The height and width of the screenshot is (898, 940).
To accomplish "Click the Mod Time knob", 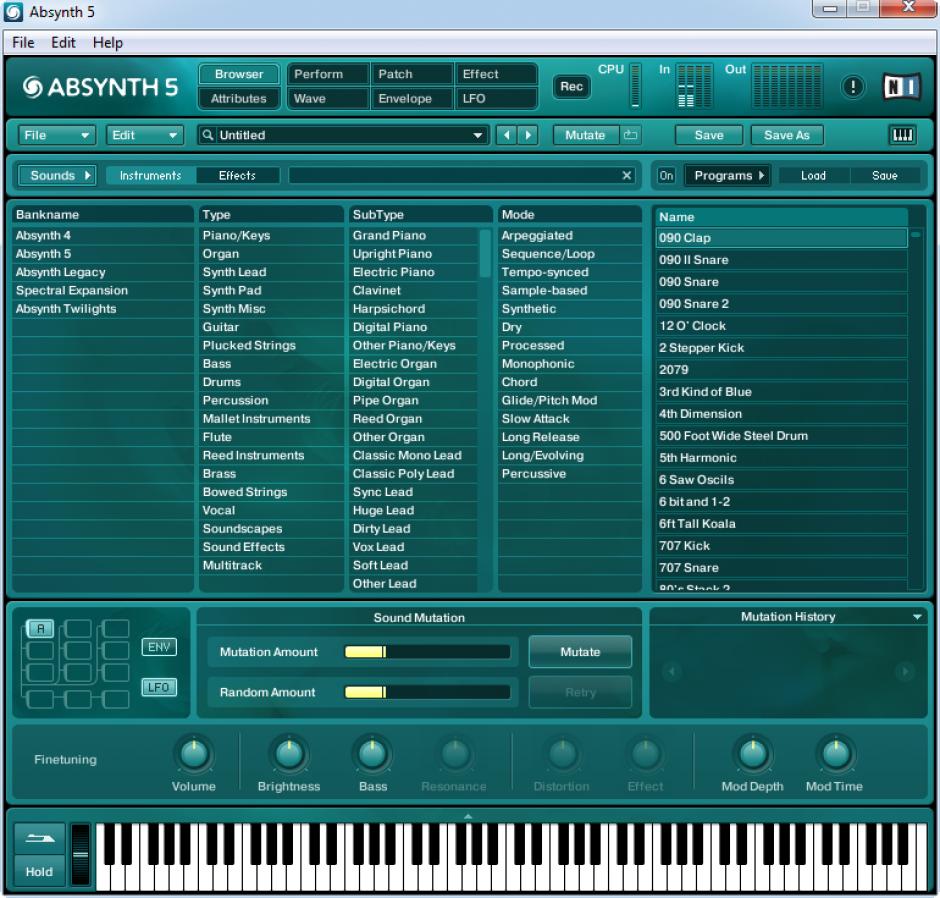I will coord(835,754).
